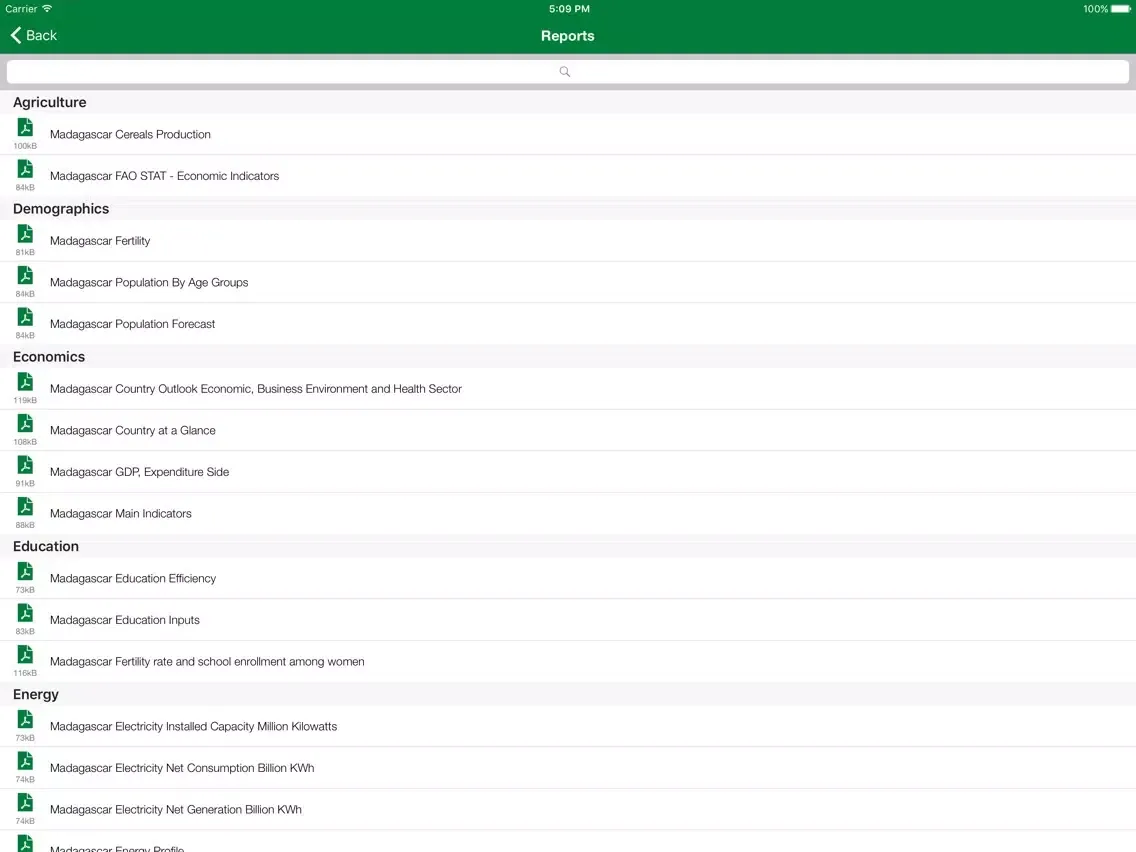Open Electricity Net Generation Billion KWh
The height and width of the screenshot is (852, 1136).
point(568,809)
